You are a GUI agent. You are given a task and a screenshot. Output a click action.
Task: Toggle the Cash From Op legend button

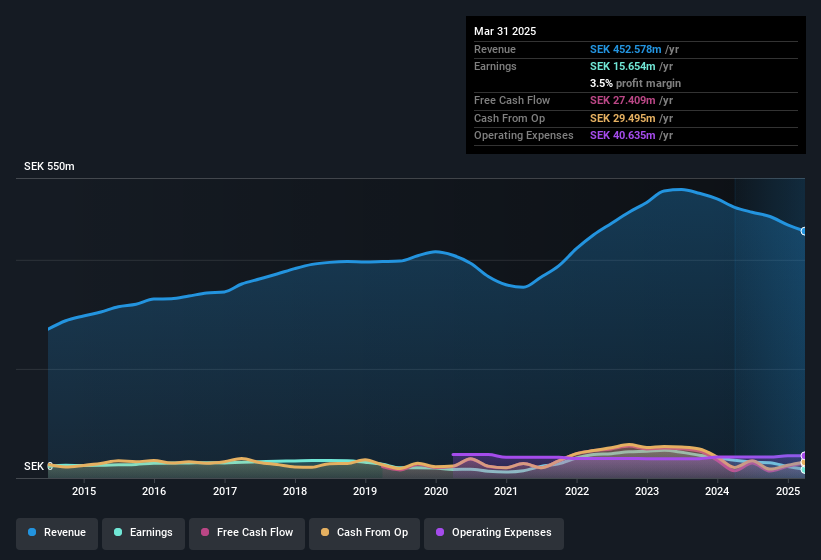tap(364, 533)
